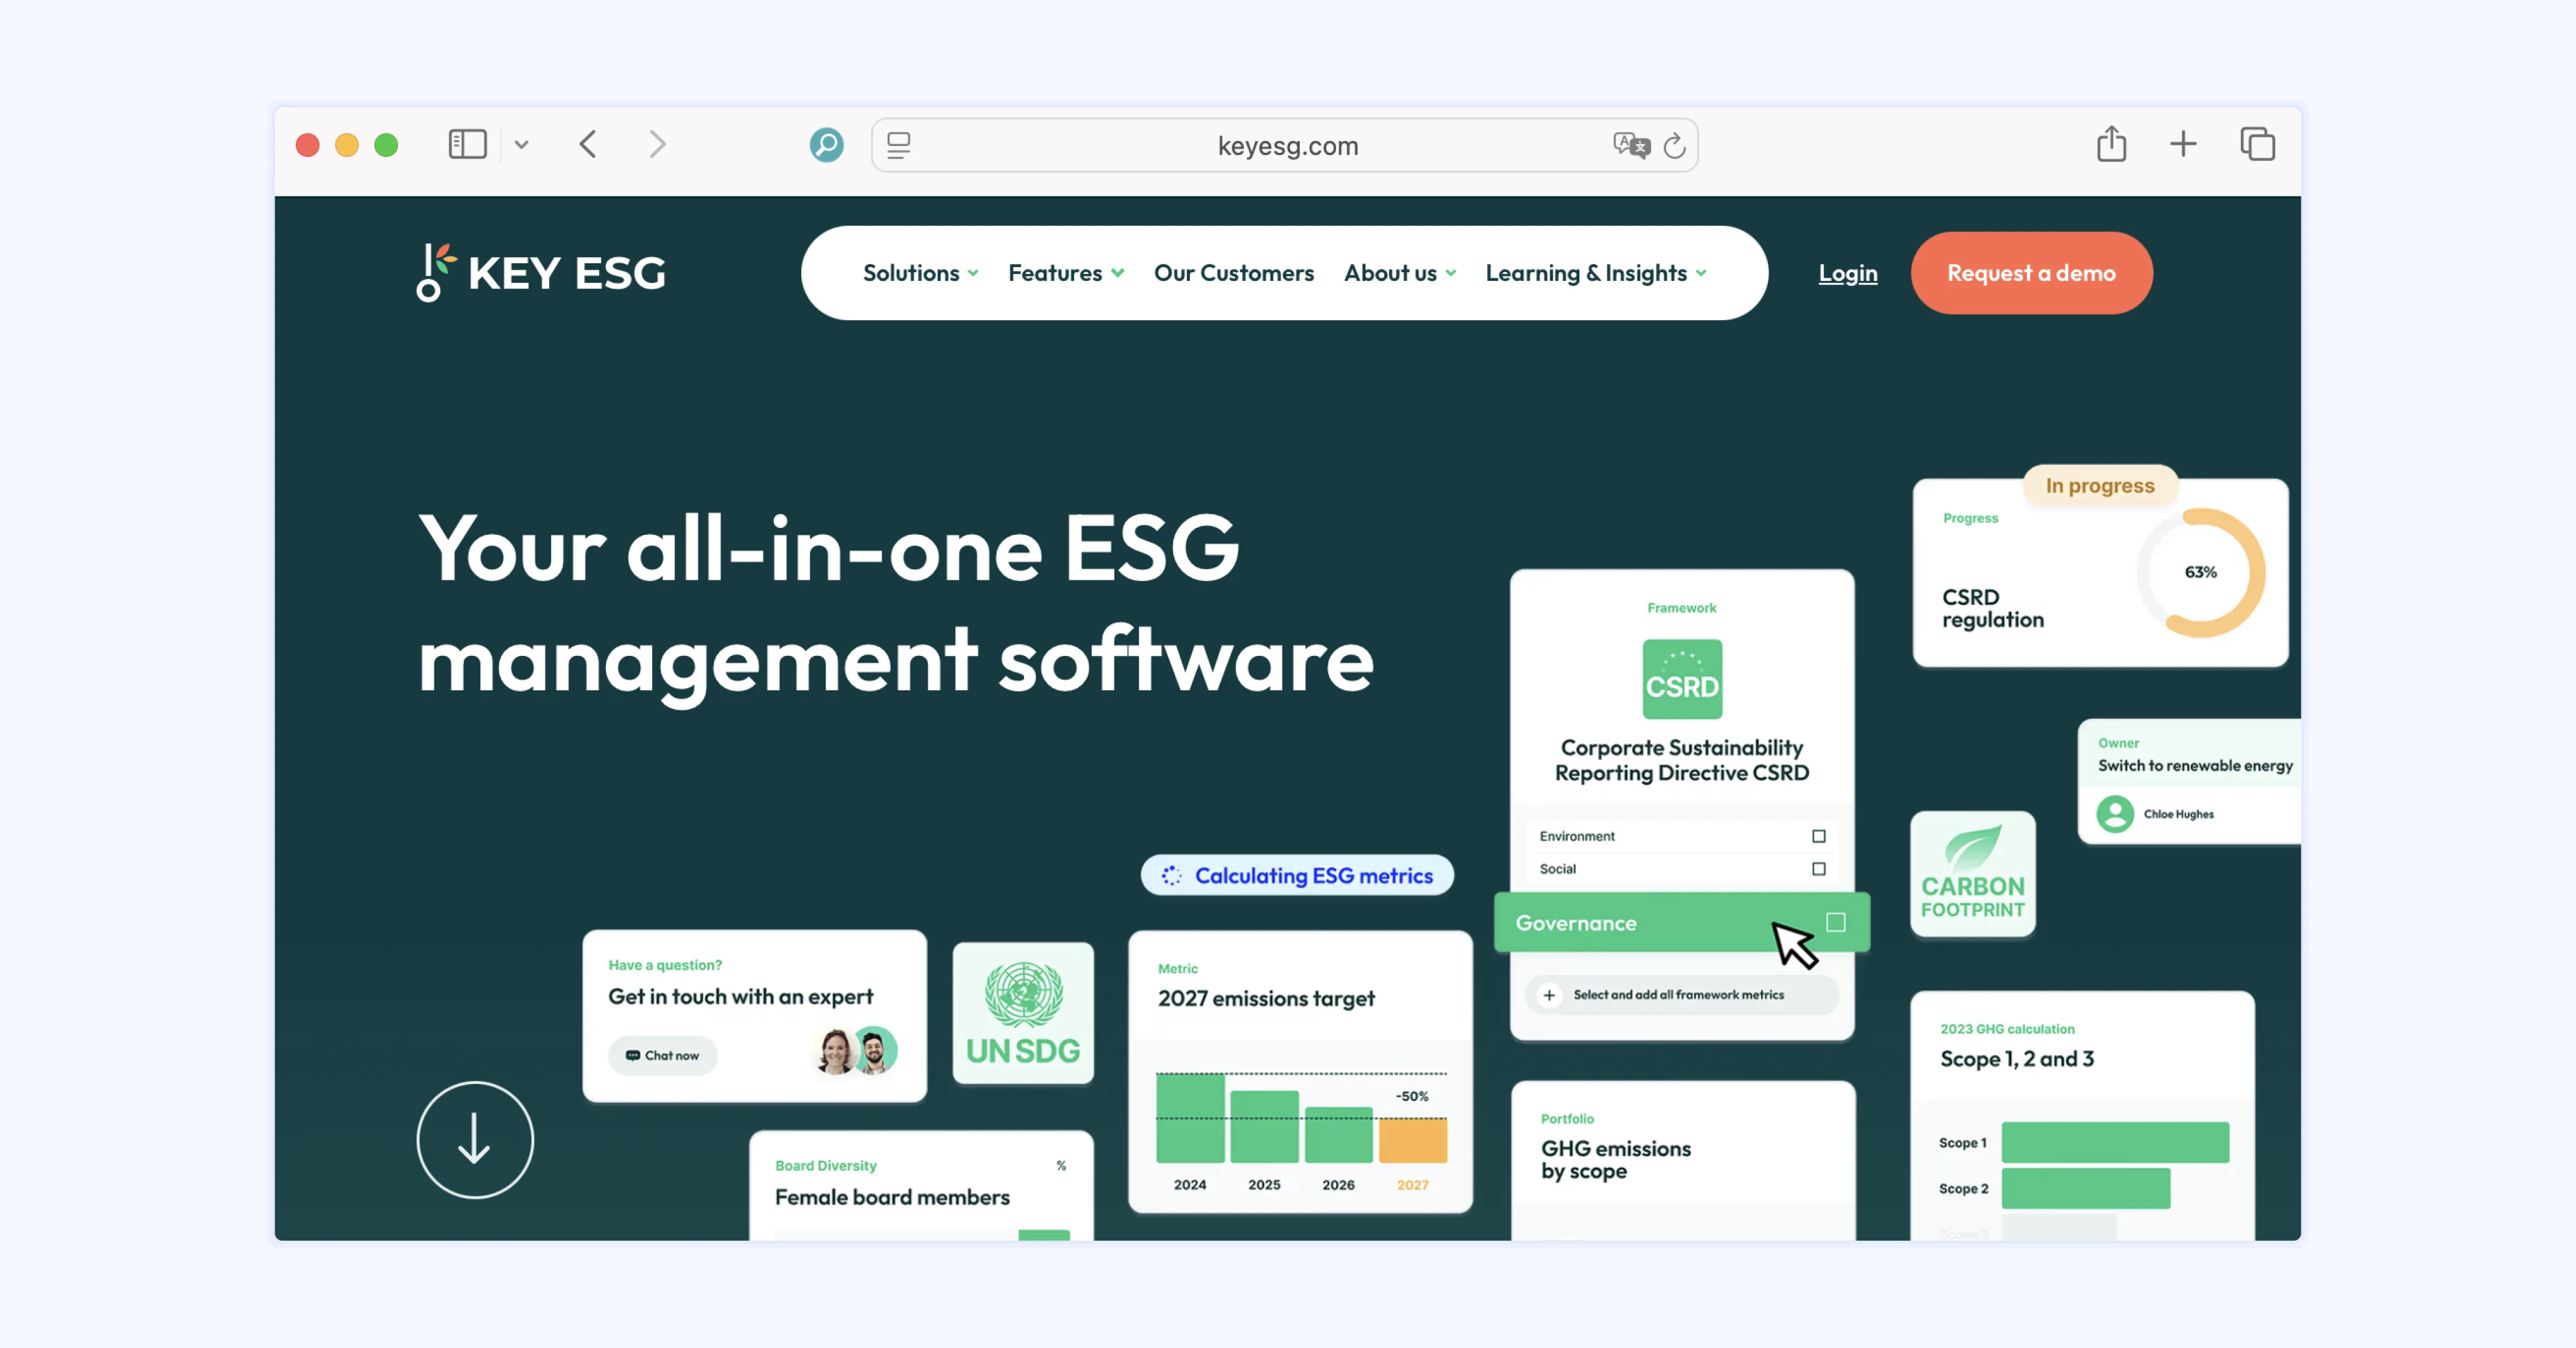The image size is (2576, 1348).
Task: Check the Social checkbox
Action: pyautogui.click(x=1818, y=869)
